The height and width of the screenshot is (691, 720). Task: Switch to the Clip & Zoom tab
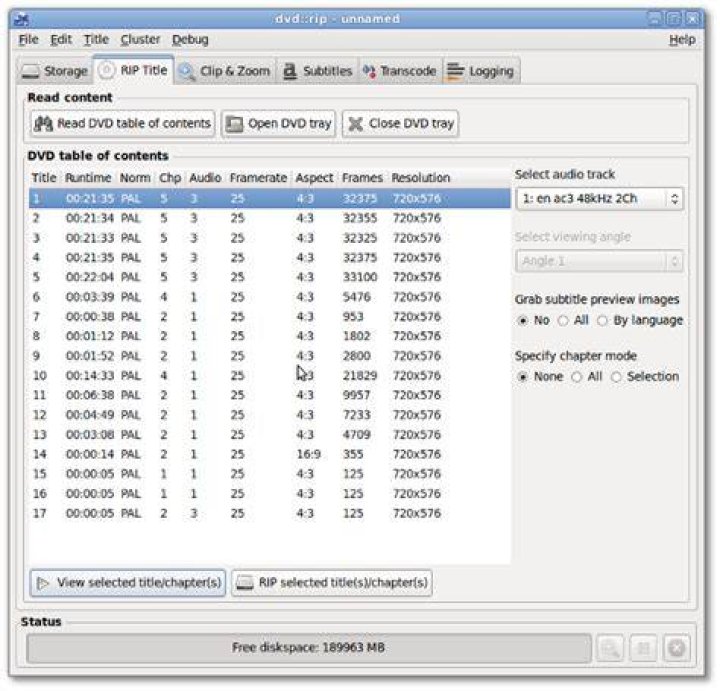point(225,71)
